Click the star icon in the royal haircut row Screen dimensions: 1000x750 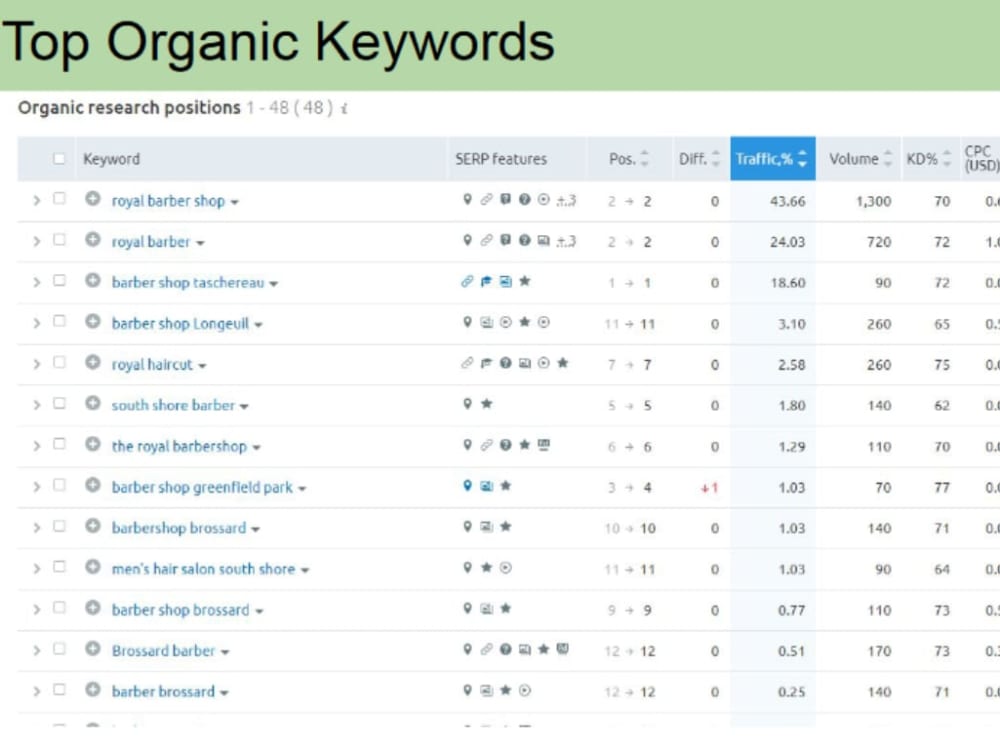562,363
